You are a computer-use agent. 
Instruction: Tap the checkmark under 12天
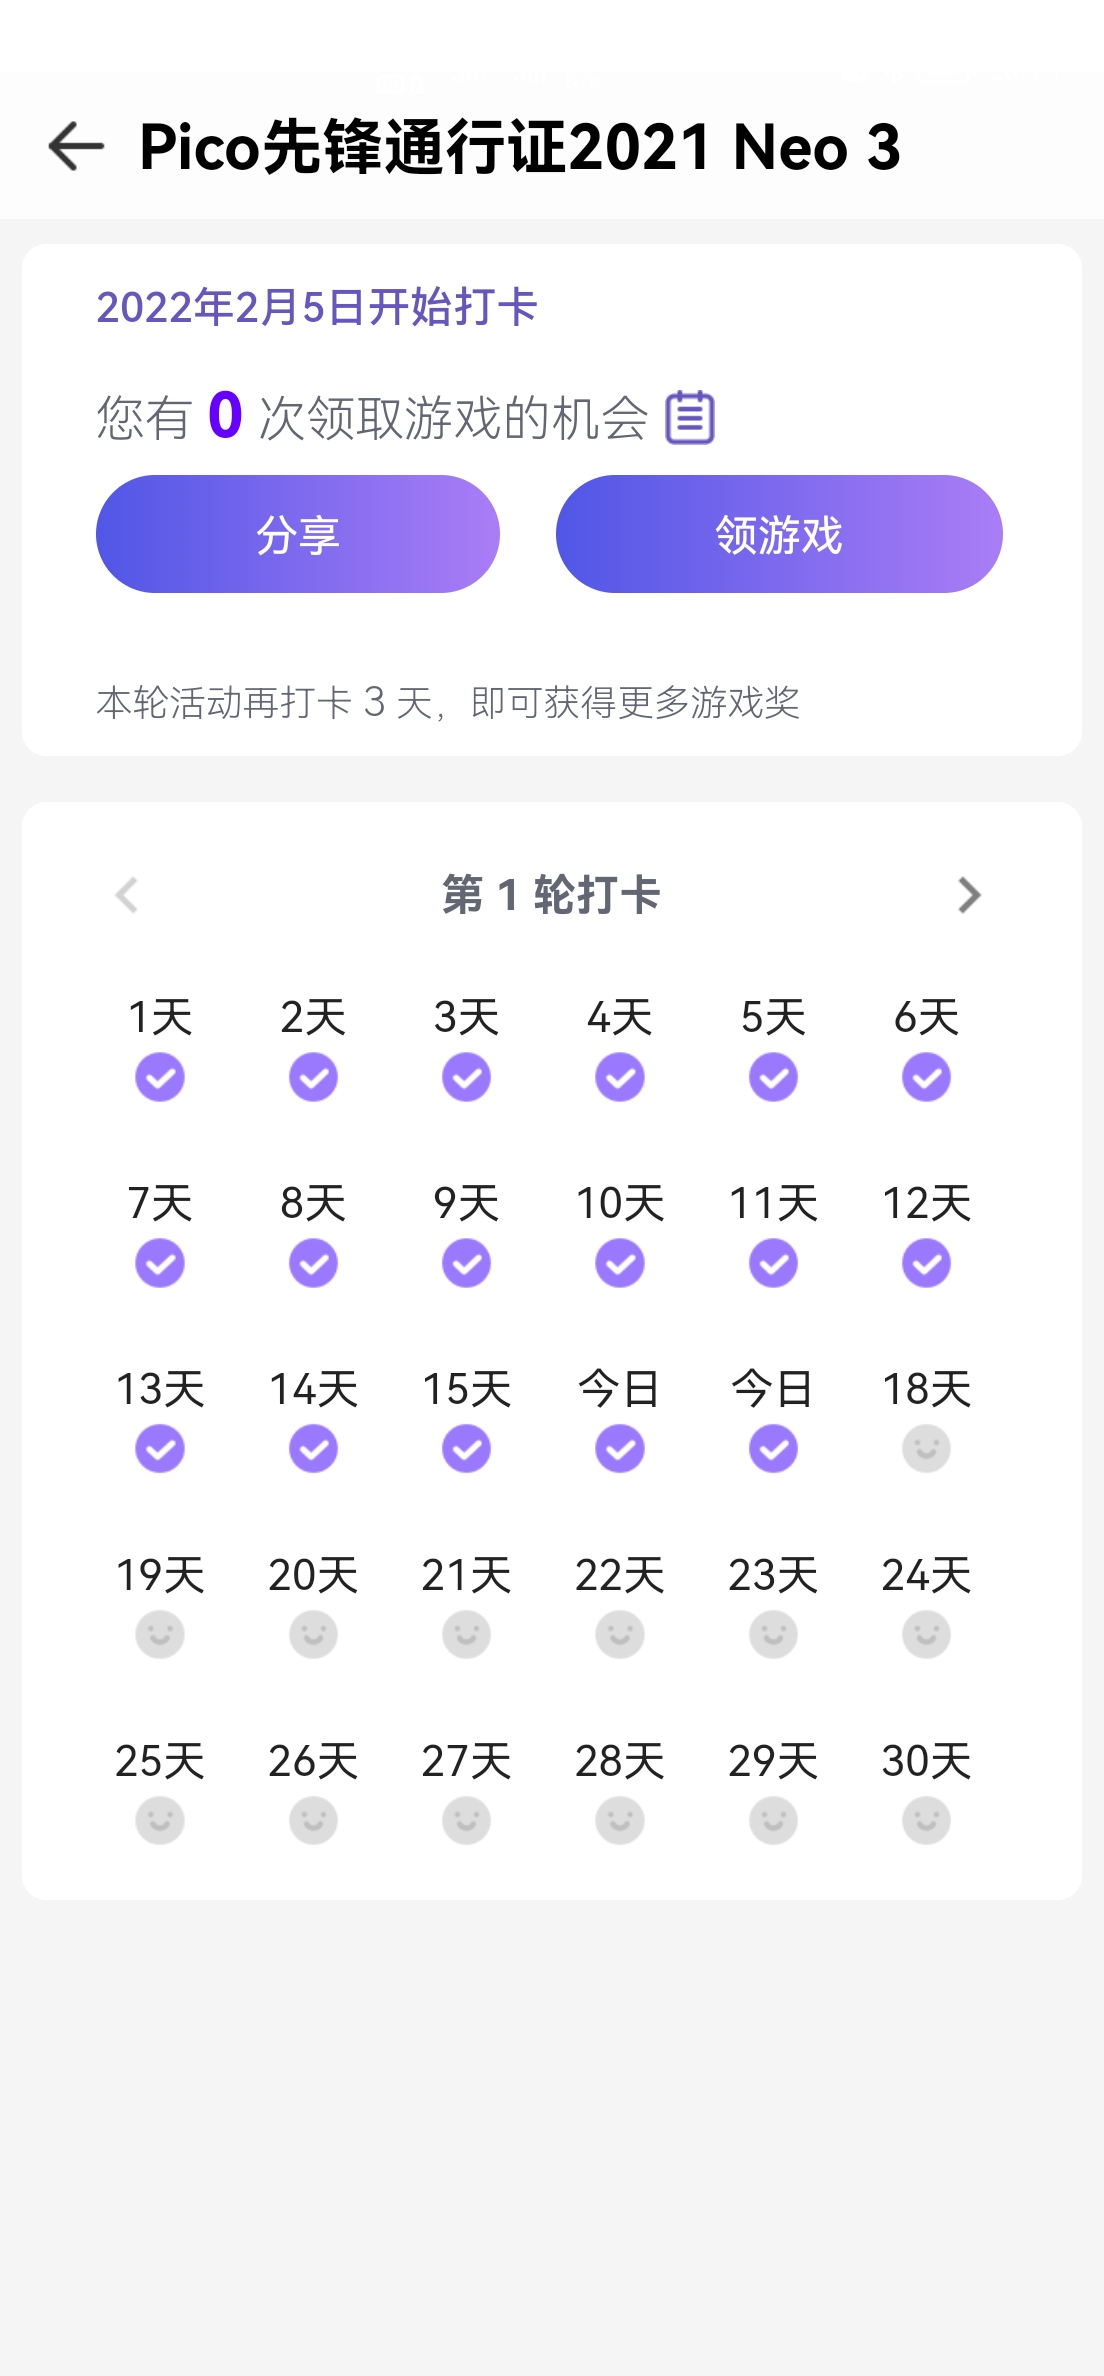click(x=926, y=1263)
